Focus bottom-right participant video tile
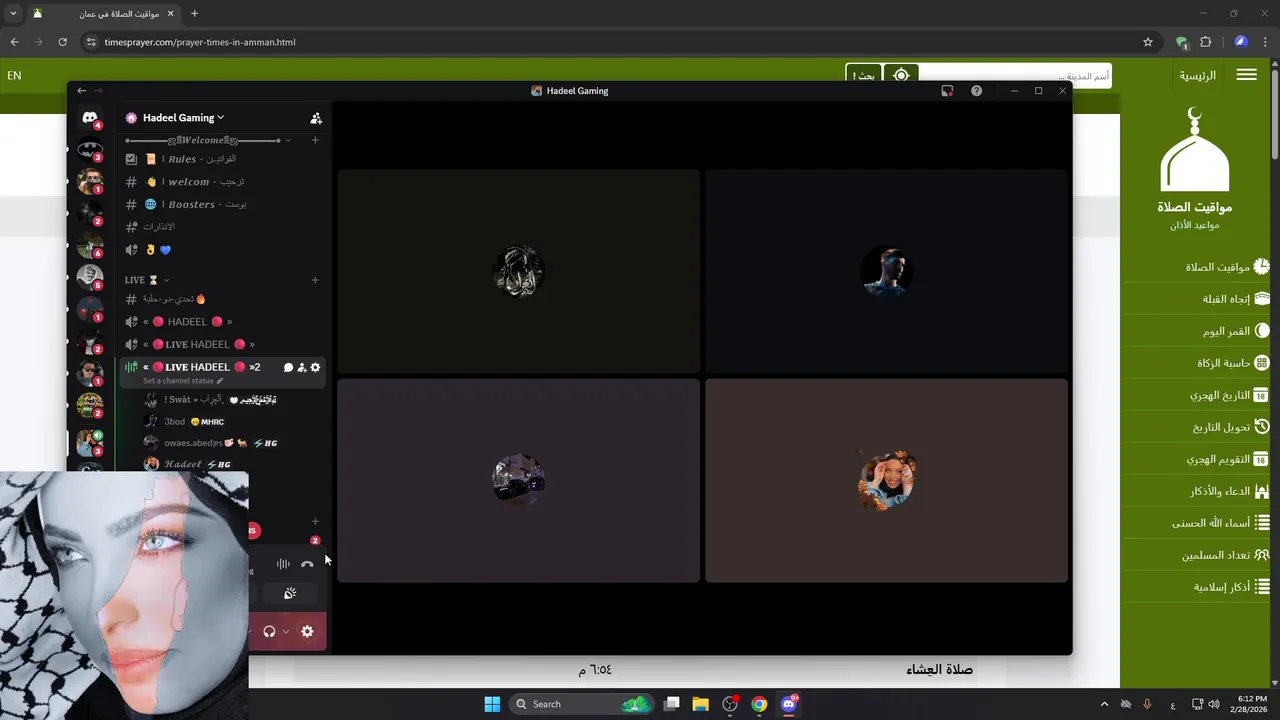Screen dimensions: 1280x720 886,480
